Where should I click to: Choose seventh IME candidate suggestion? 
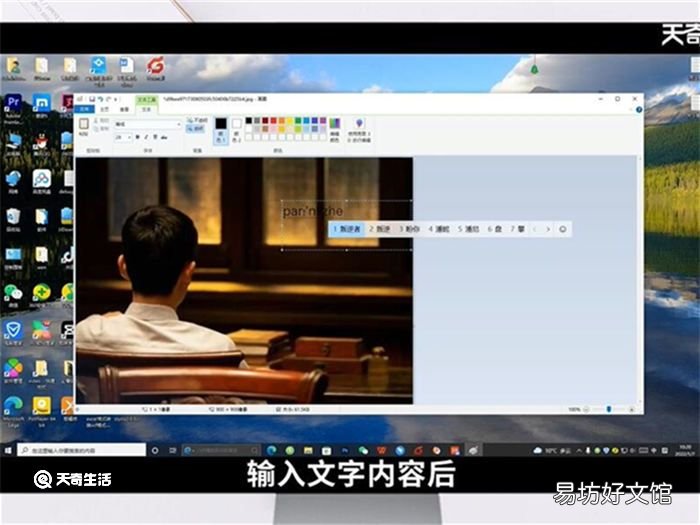tap(518, 229)
